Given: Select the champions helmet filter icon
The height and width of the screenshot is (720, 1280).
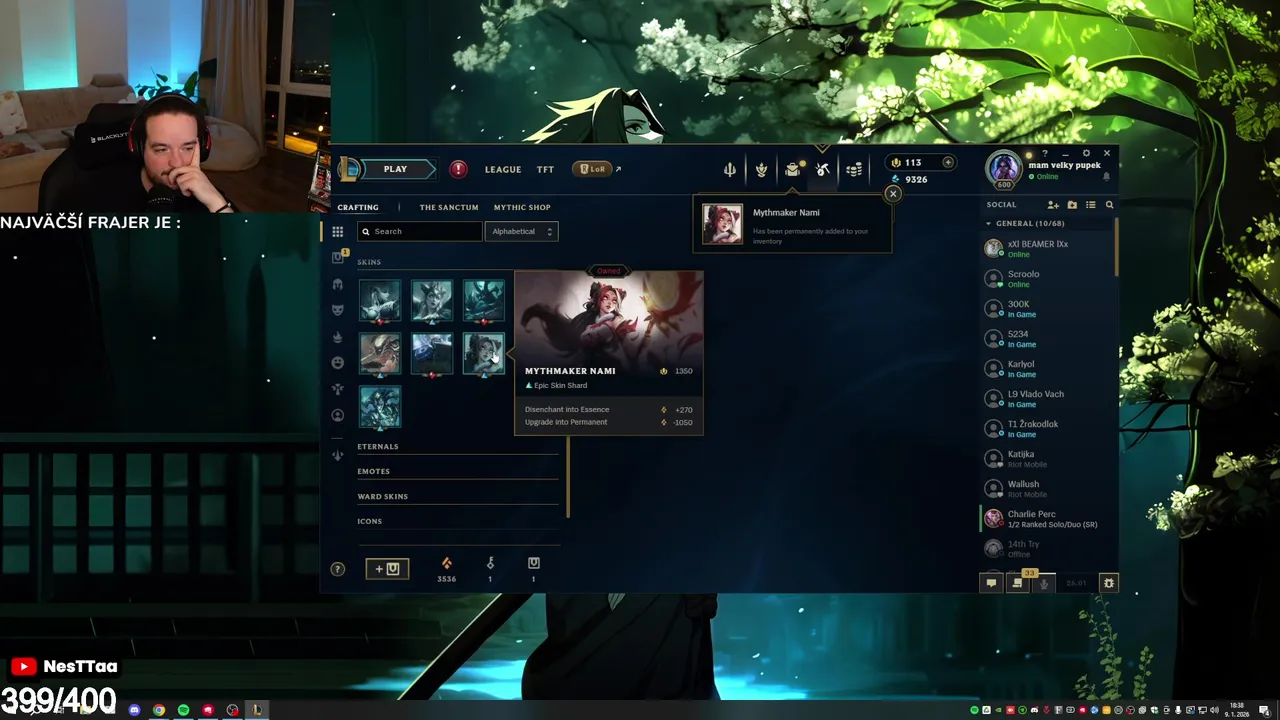Looking at the screenshot, I should tap(337, 284).
